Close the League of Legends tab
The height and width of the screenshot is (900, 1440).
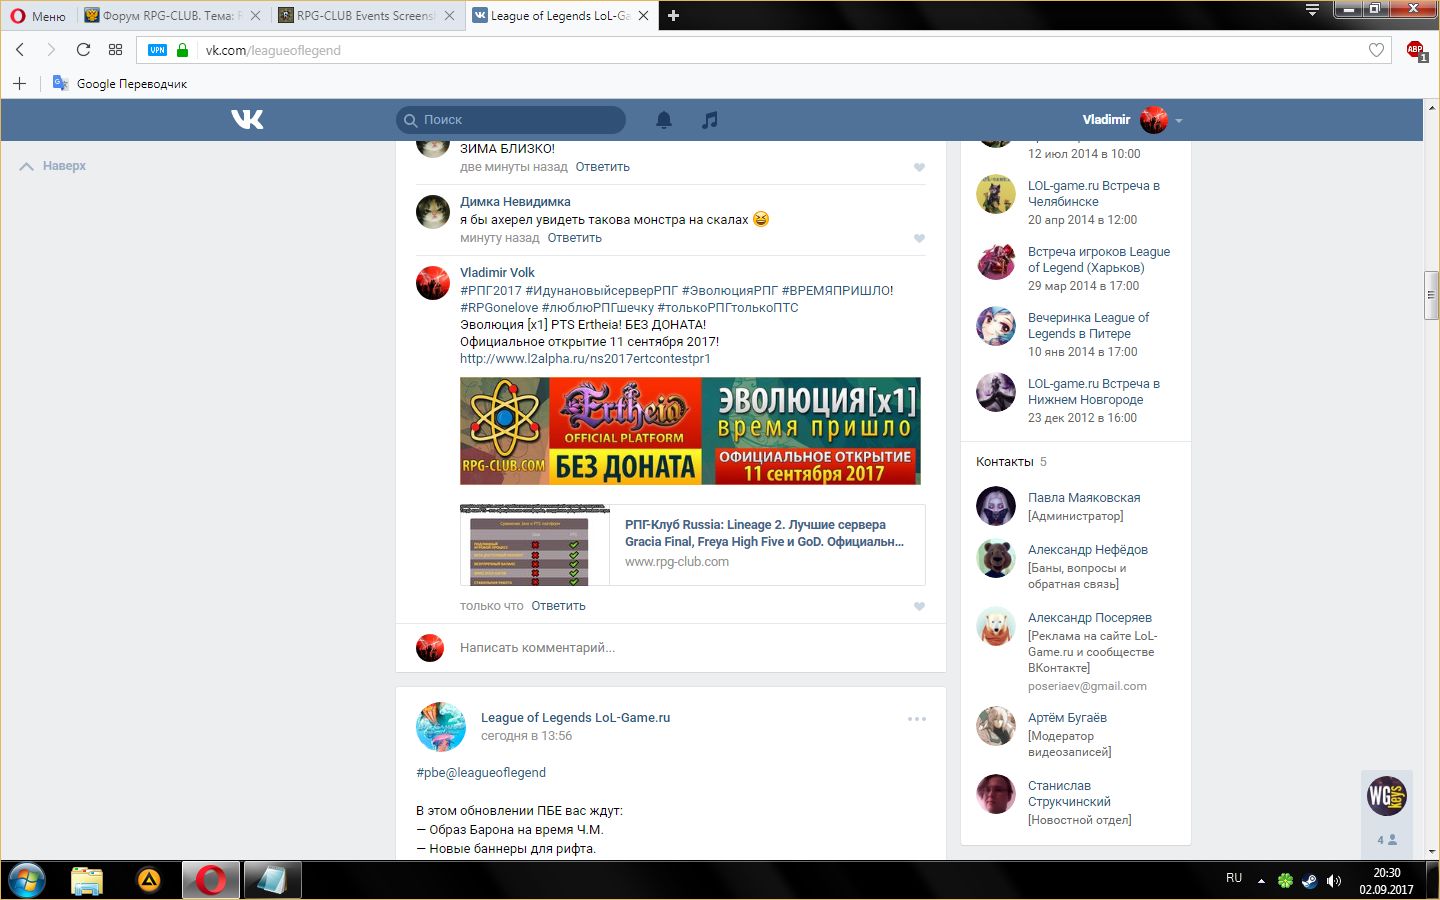tap(643, 16)
